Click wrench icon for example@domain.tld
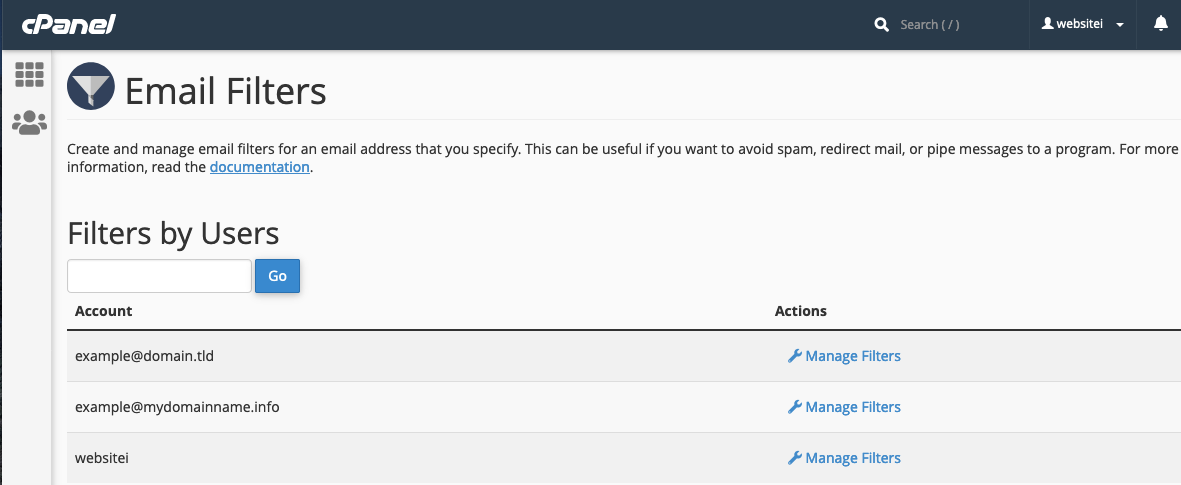The width and height of the screenshot is (1181, 485). [795, 356]
